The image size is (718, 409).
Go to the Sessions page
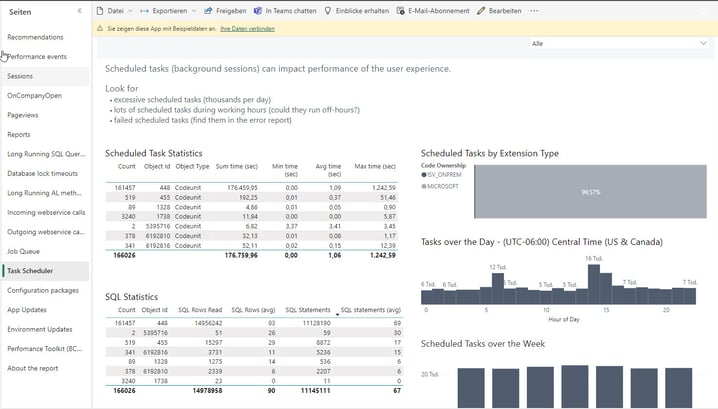click(20, 76)
